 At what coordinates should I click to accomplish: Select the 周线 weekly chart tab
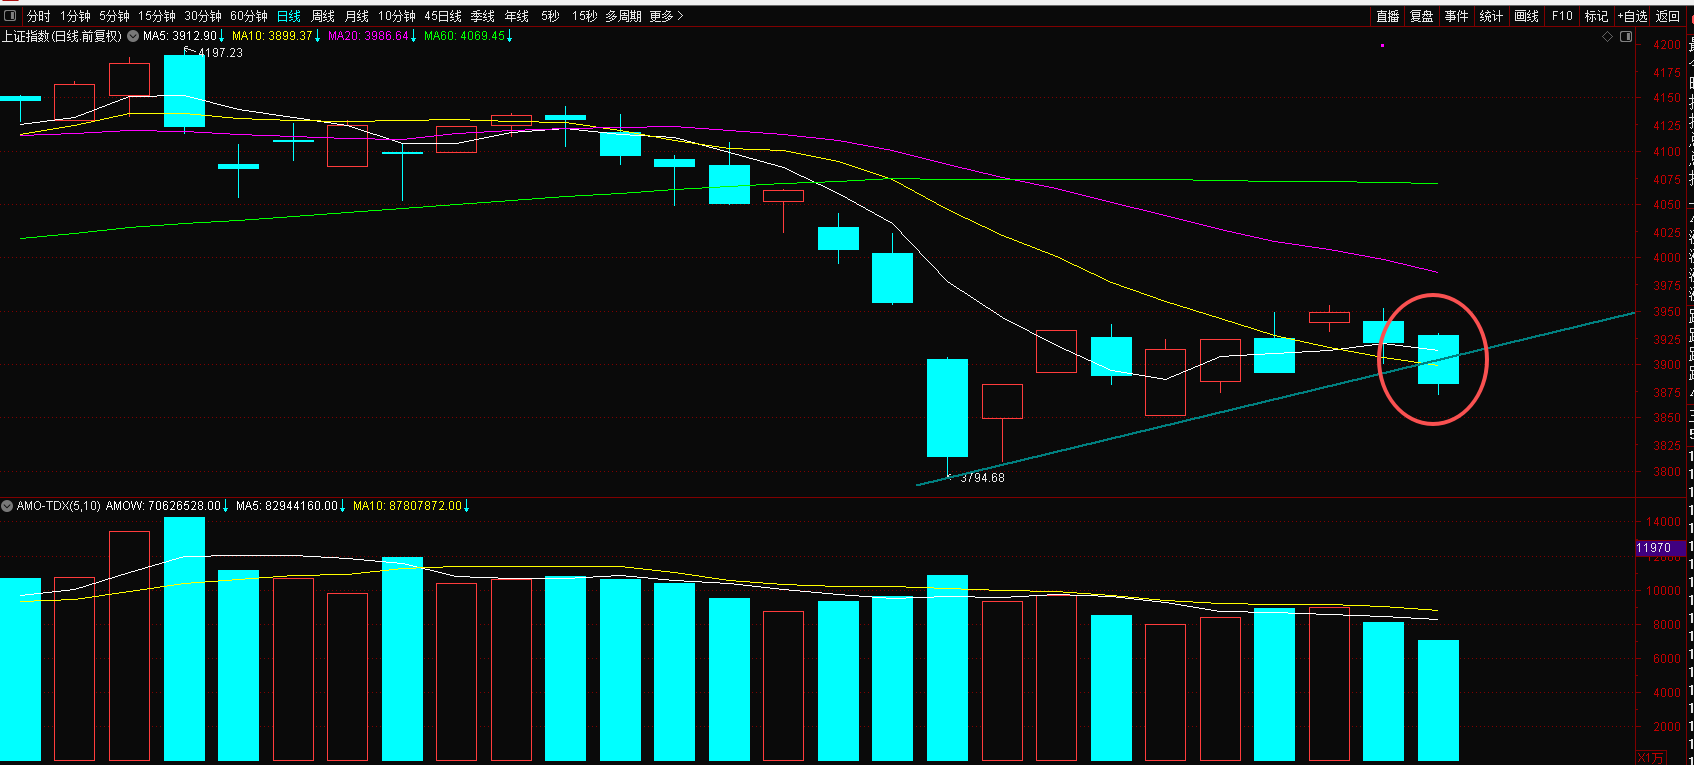coord(323,16)
